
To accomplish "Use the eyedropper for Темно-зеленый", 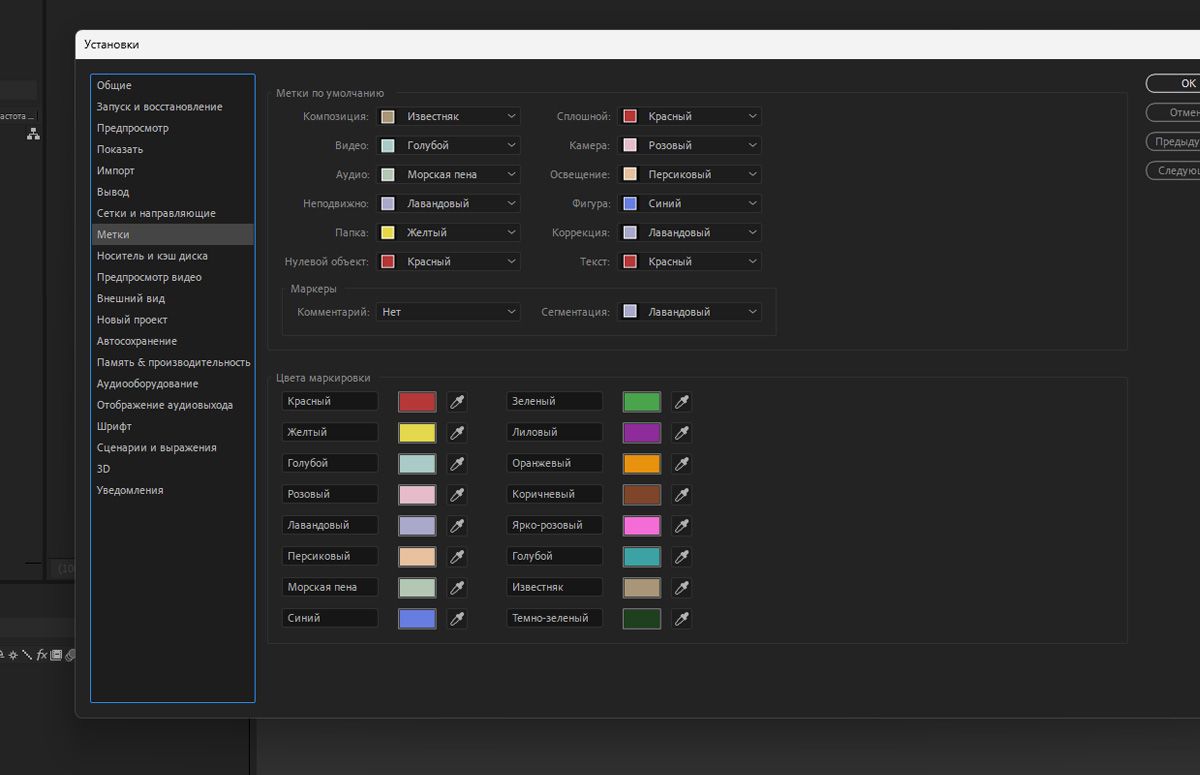I will (682, 619).
